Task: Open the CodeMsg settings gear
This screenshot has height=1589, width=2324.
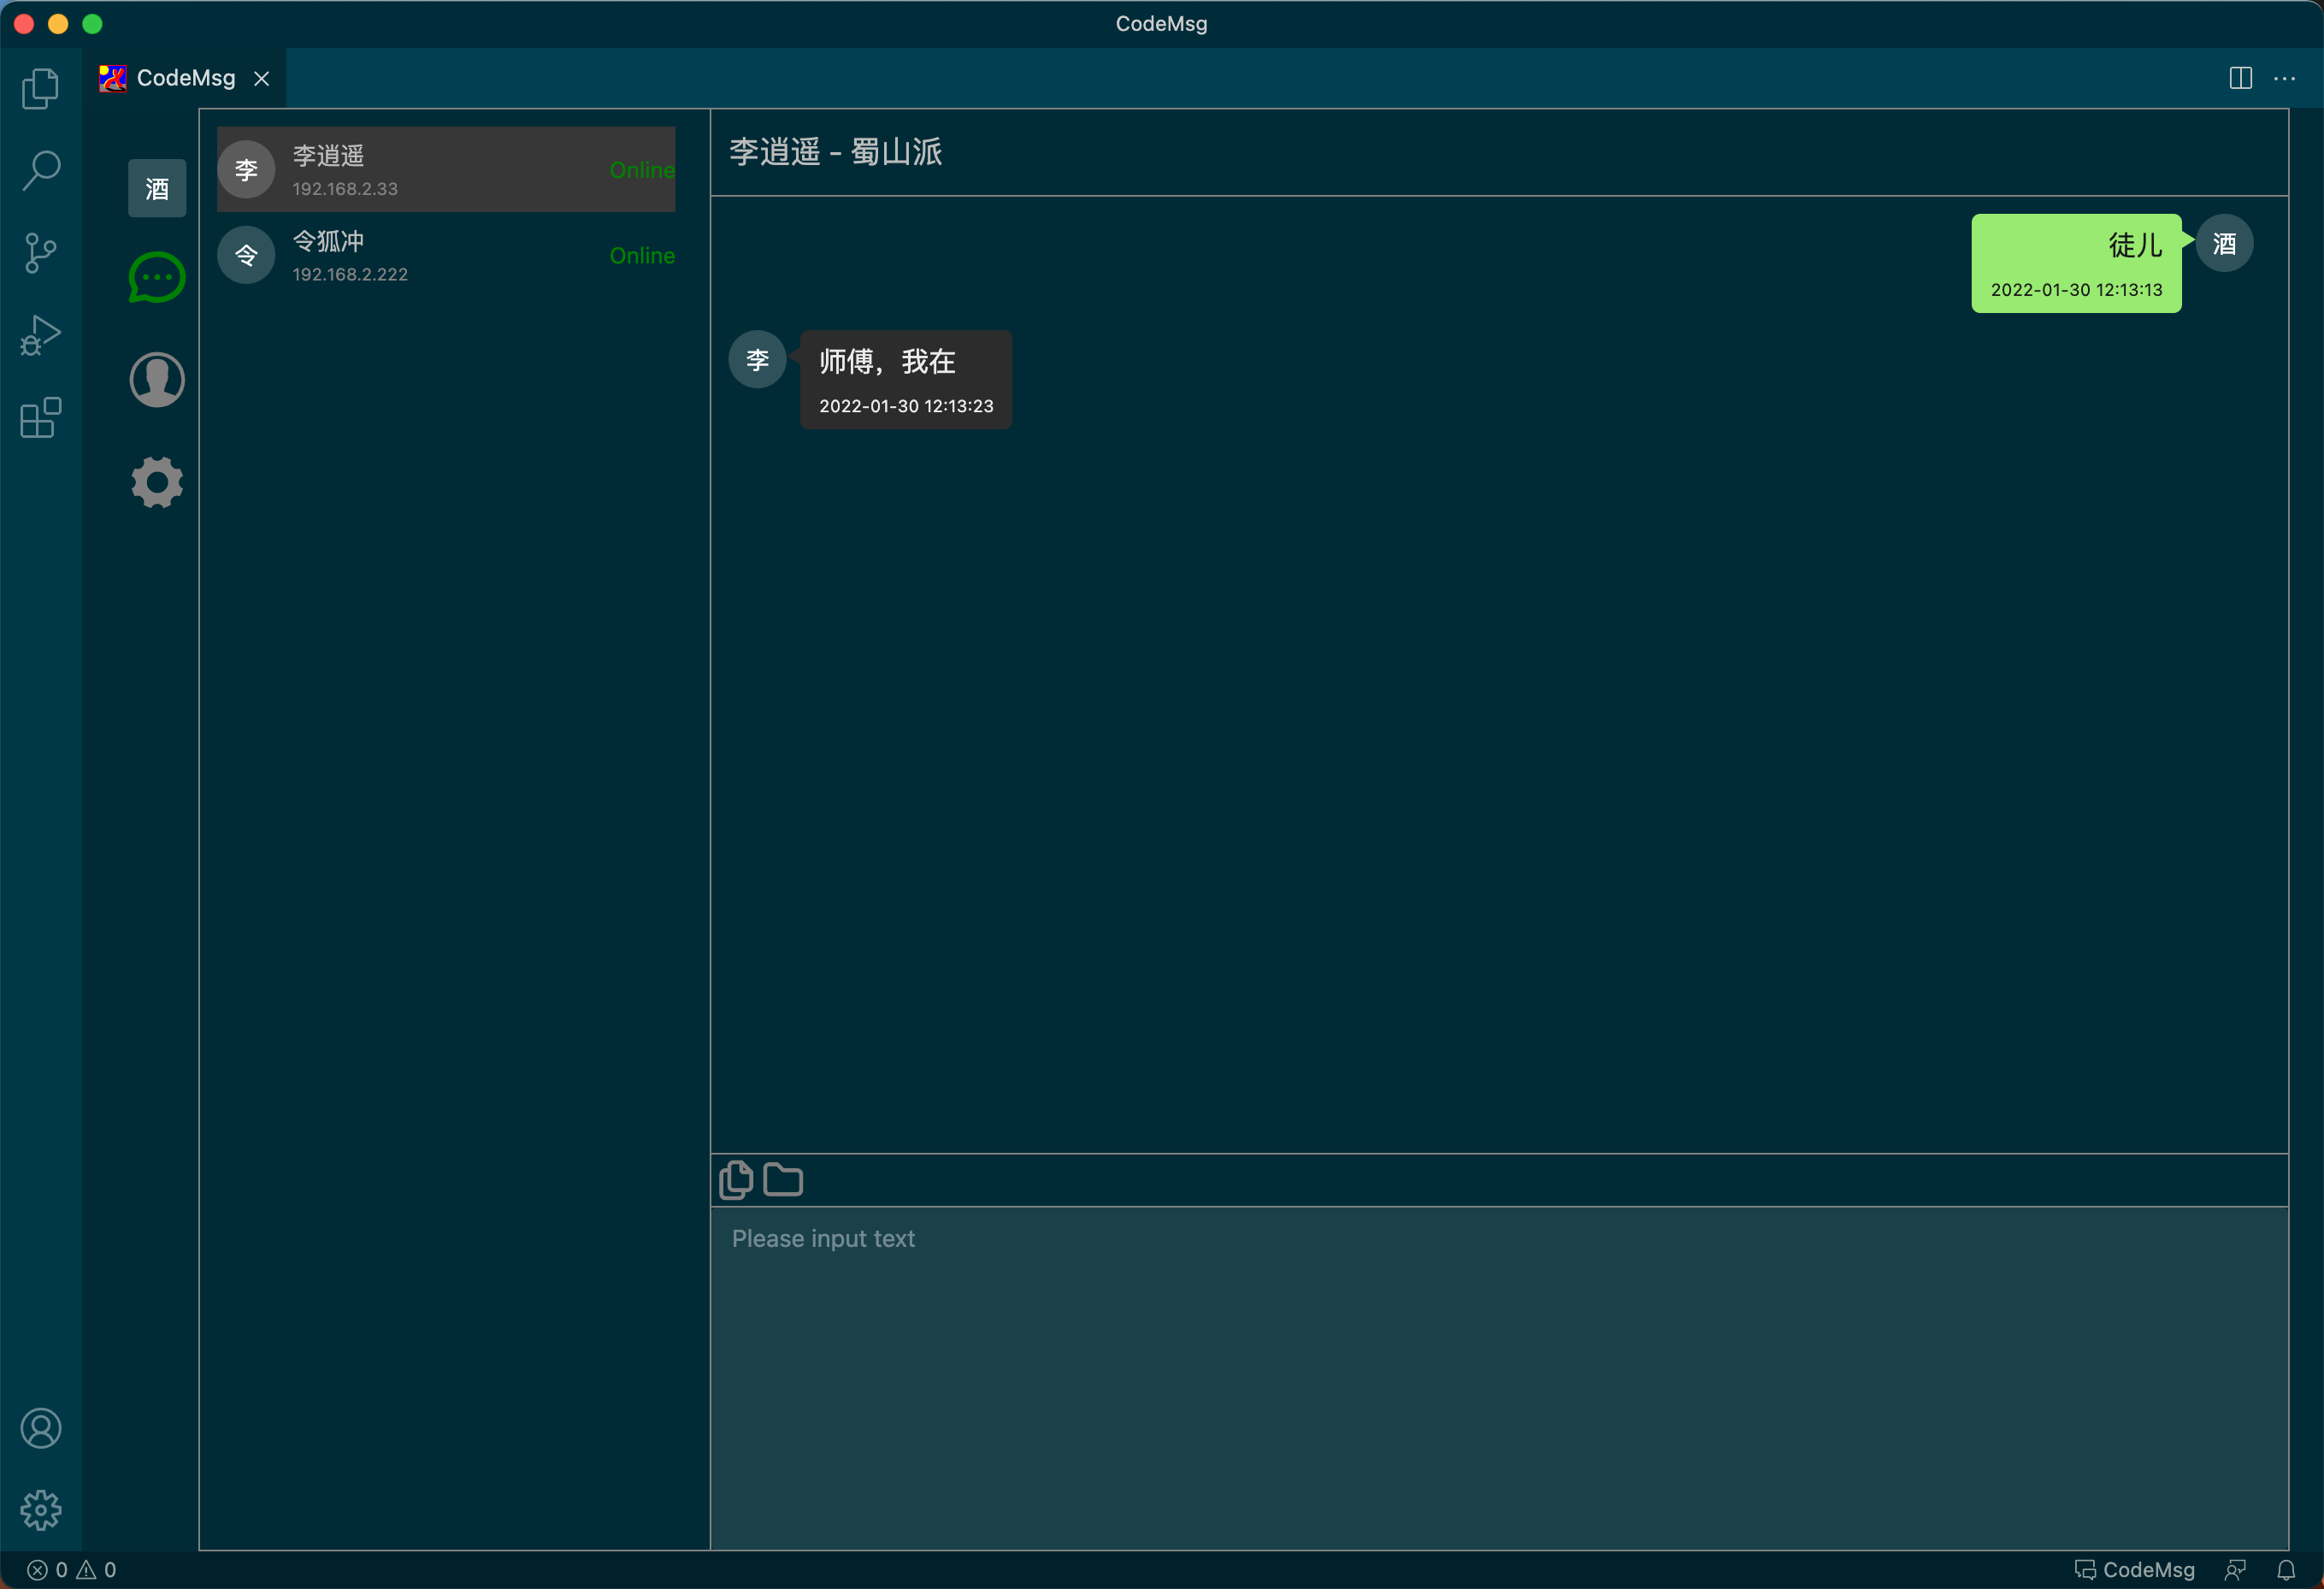Action: (157, 483)
